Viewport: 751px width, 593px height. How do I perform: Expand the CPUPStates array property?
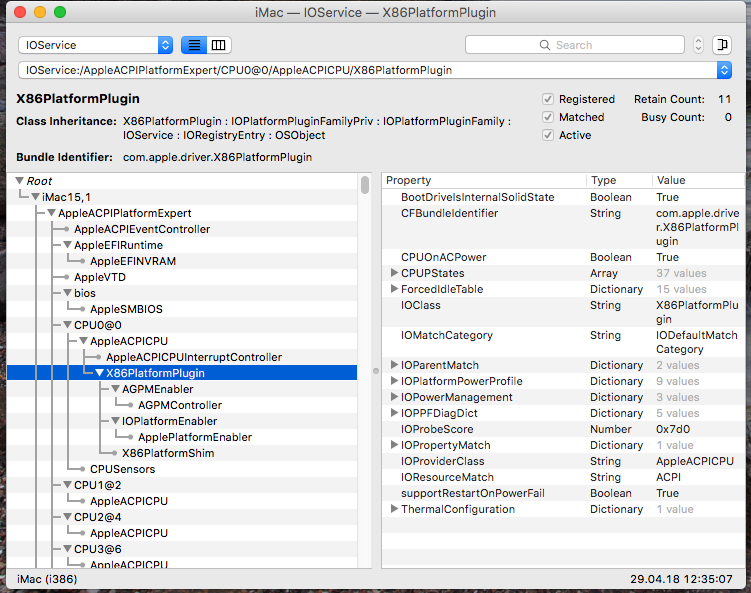pyautogui.click(x=394, y=273)
